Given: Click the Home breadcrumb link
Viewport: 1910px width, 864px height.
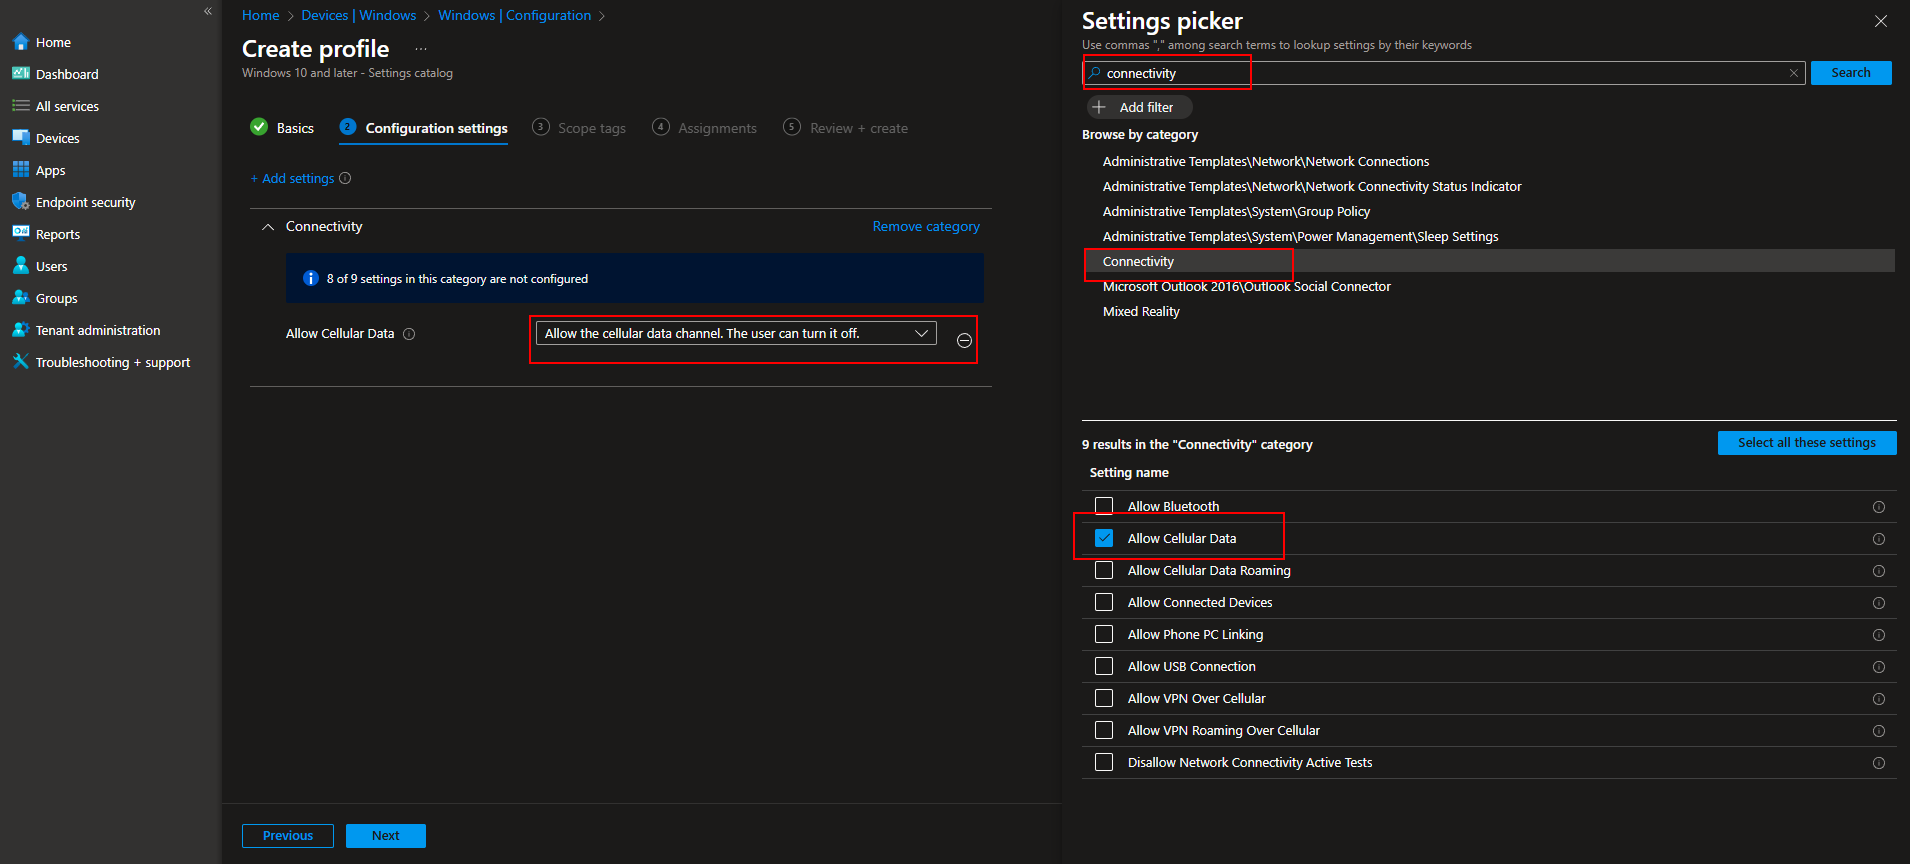Looking at the screenshot, I should point(260,15).
